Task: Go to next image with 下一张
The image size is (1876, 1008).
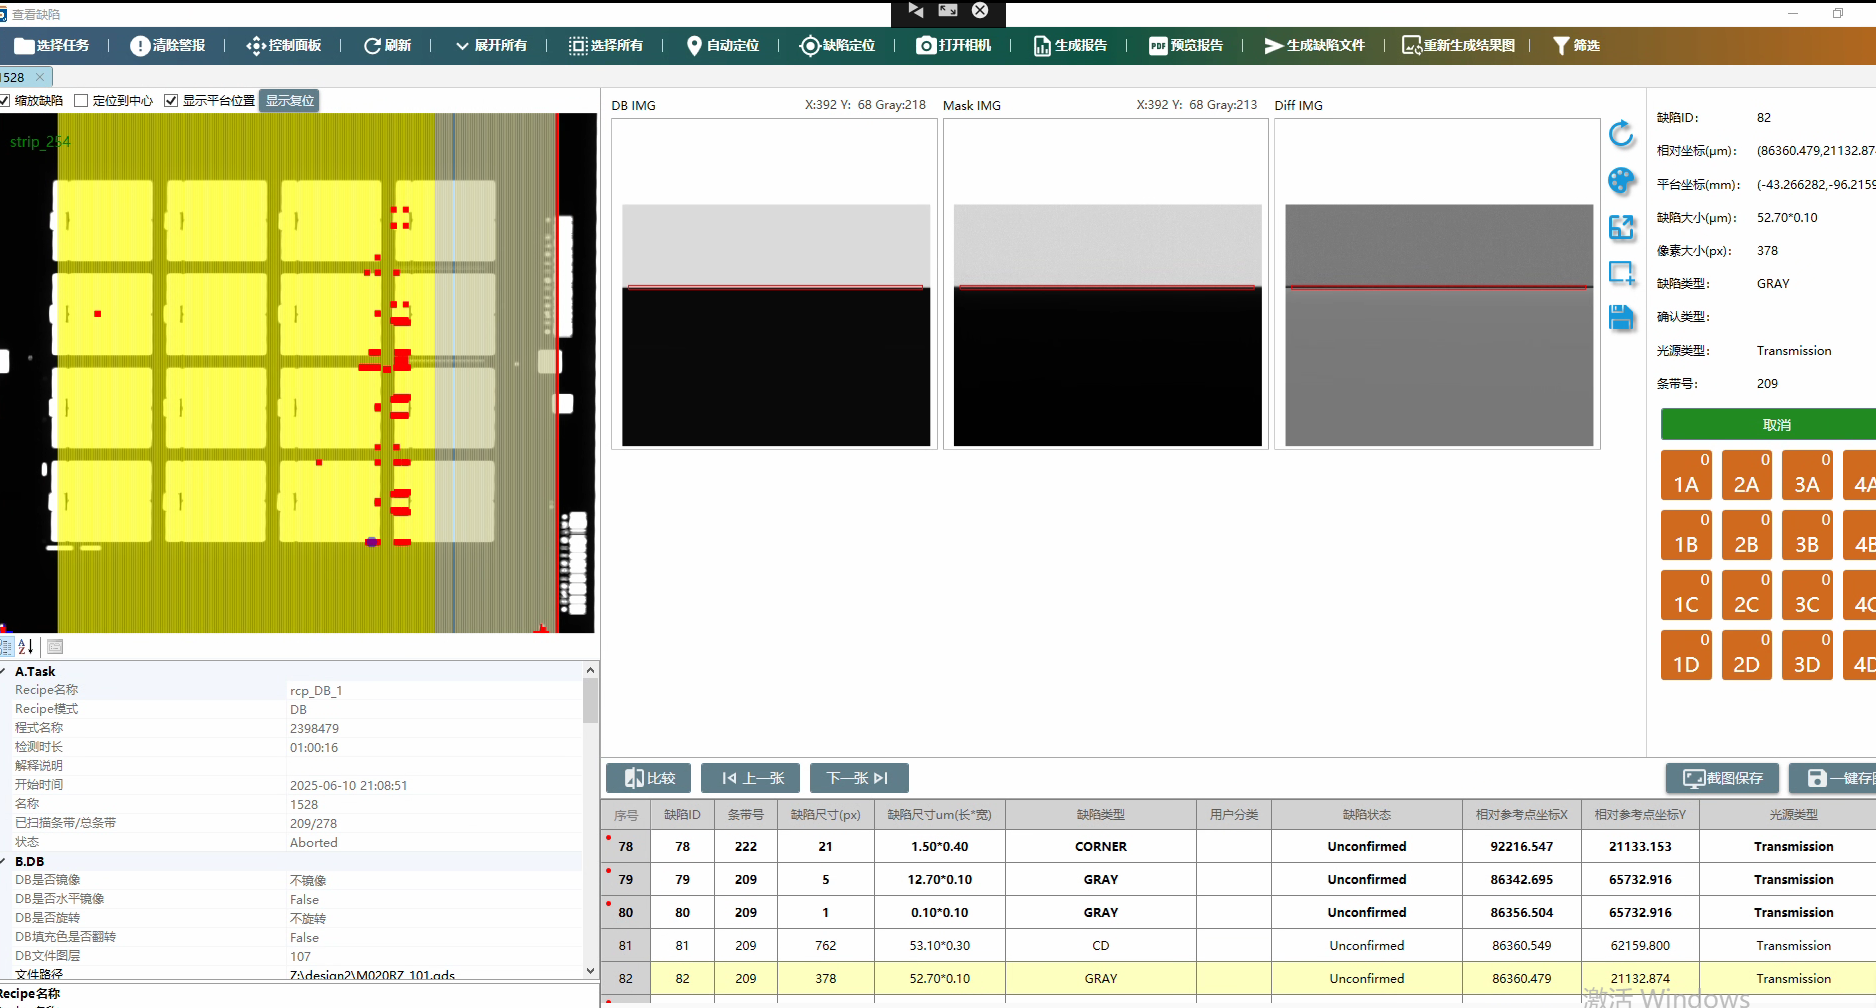Action: click(x=859, y=778)
